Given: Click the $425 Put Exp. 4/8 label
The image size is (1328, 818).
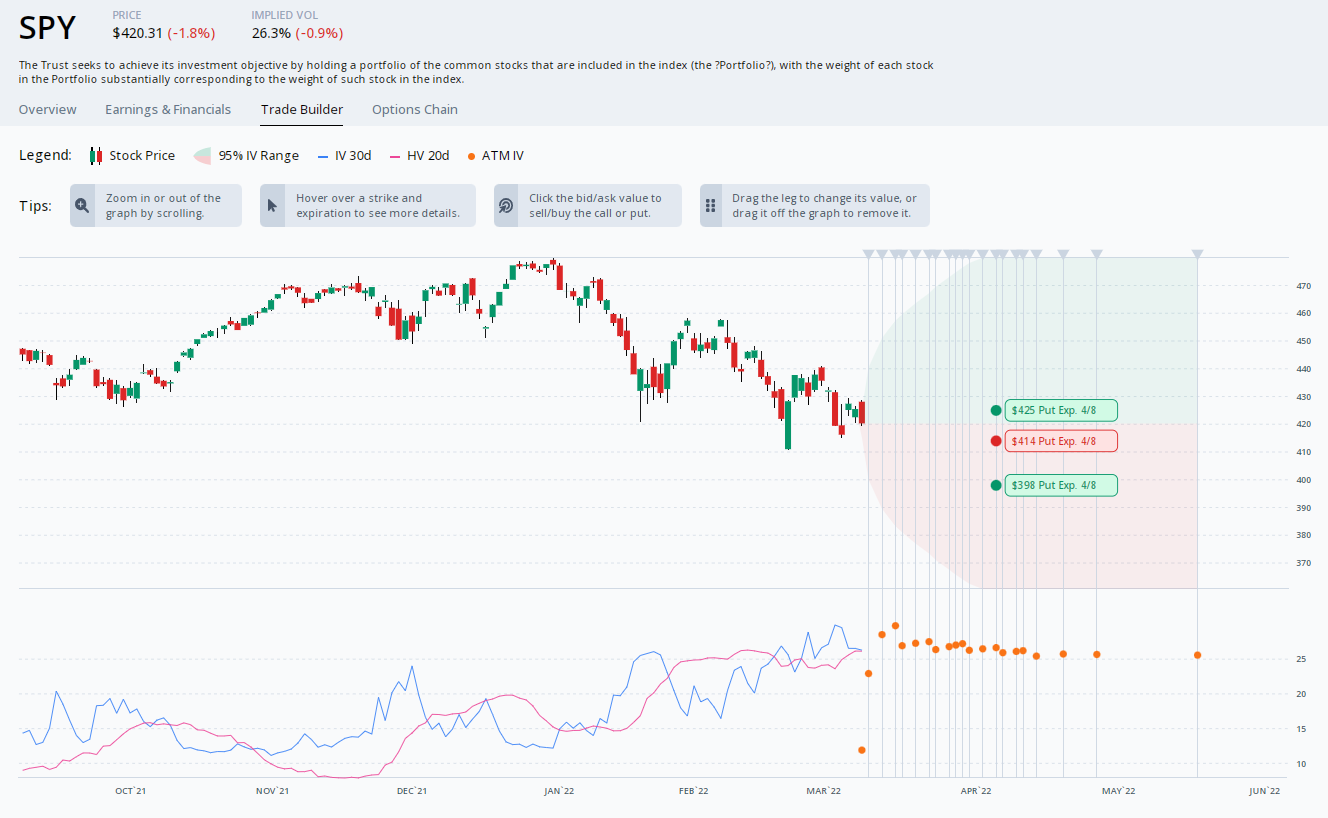Looking at the screenshot, I should [1061, 410].
